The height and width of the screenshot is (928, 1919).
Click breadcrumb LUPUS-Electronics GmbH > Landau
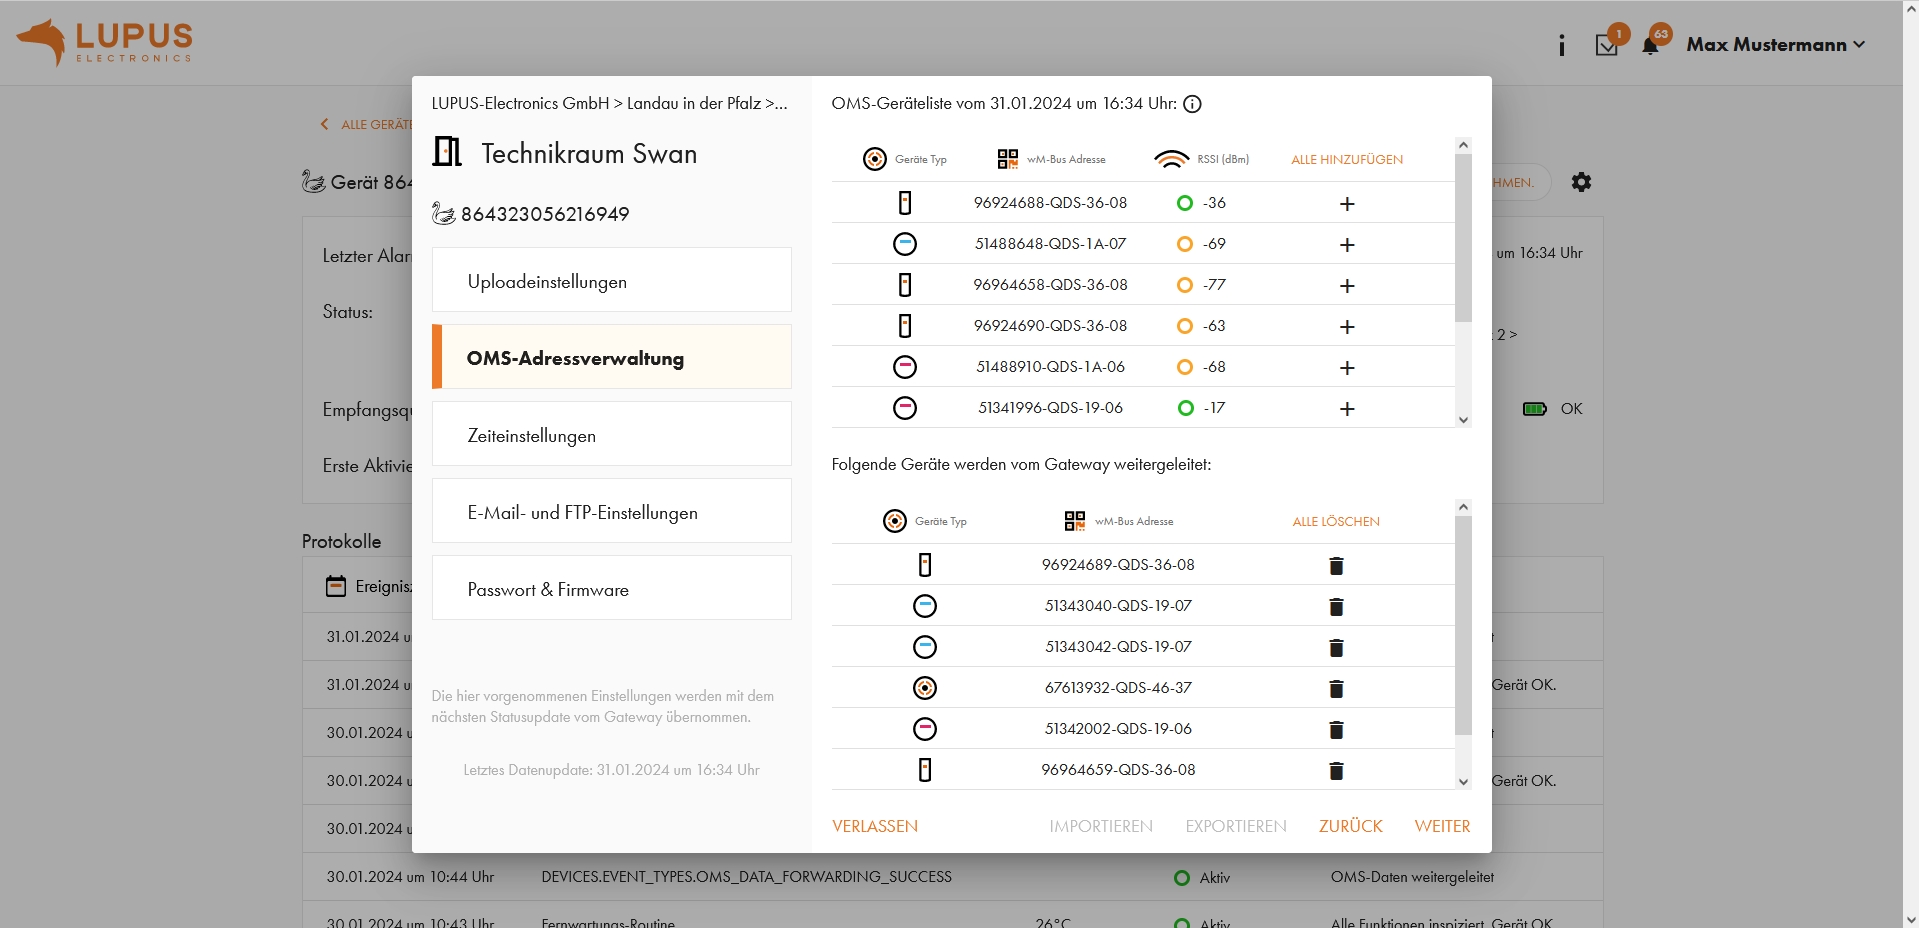610,104
